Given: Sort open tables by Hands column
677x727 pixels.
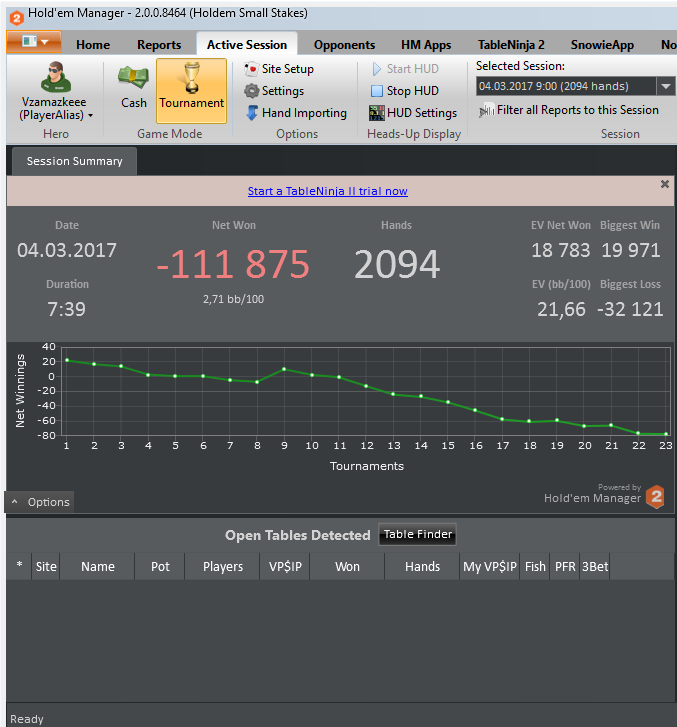Looking at the screenshot, I should point(422,566).
